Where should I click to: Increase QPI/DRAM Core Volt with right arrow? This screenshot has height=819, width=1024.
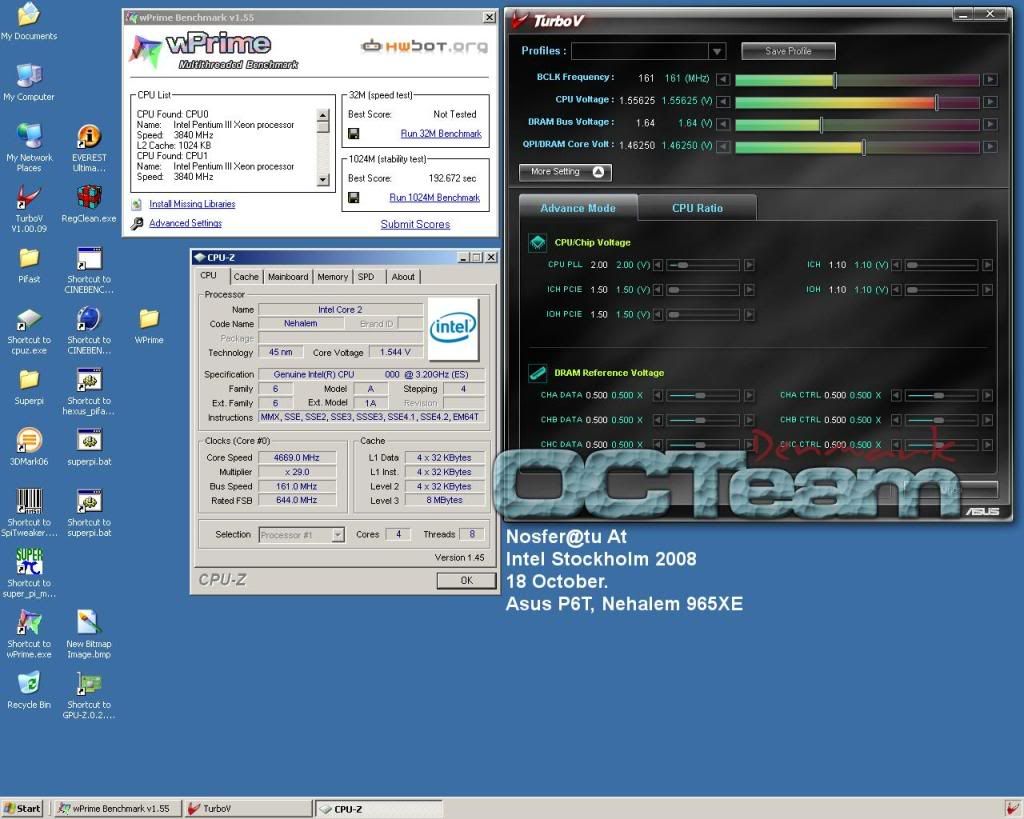click(x=991, y=147)
